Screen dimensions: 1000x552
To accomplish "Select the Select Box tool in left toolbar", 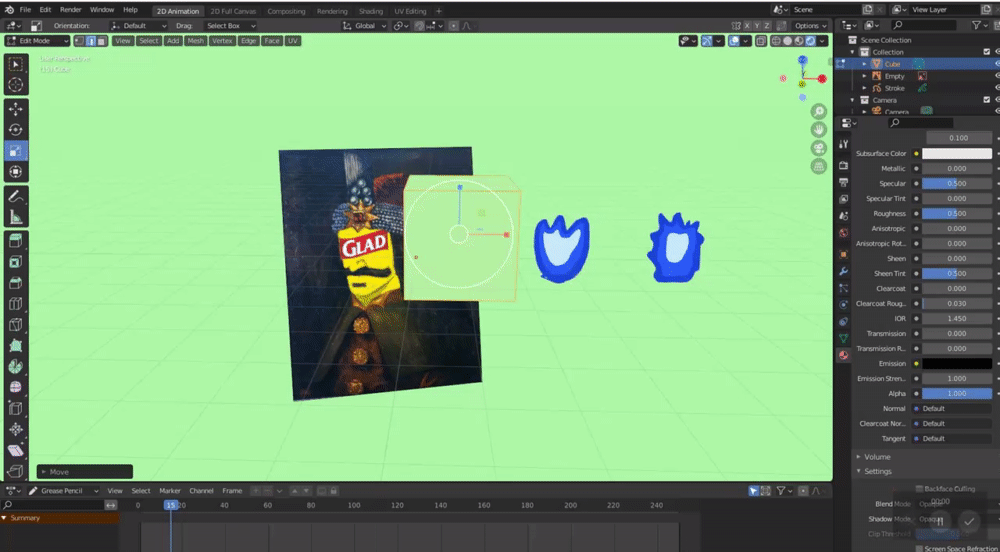I will click(x=15, y=64).
